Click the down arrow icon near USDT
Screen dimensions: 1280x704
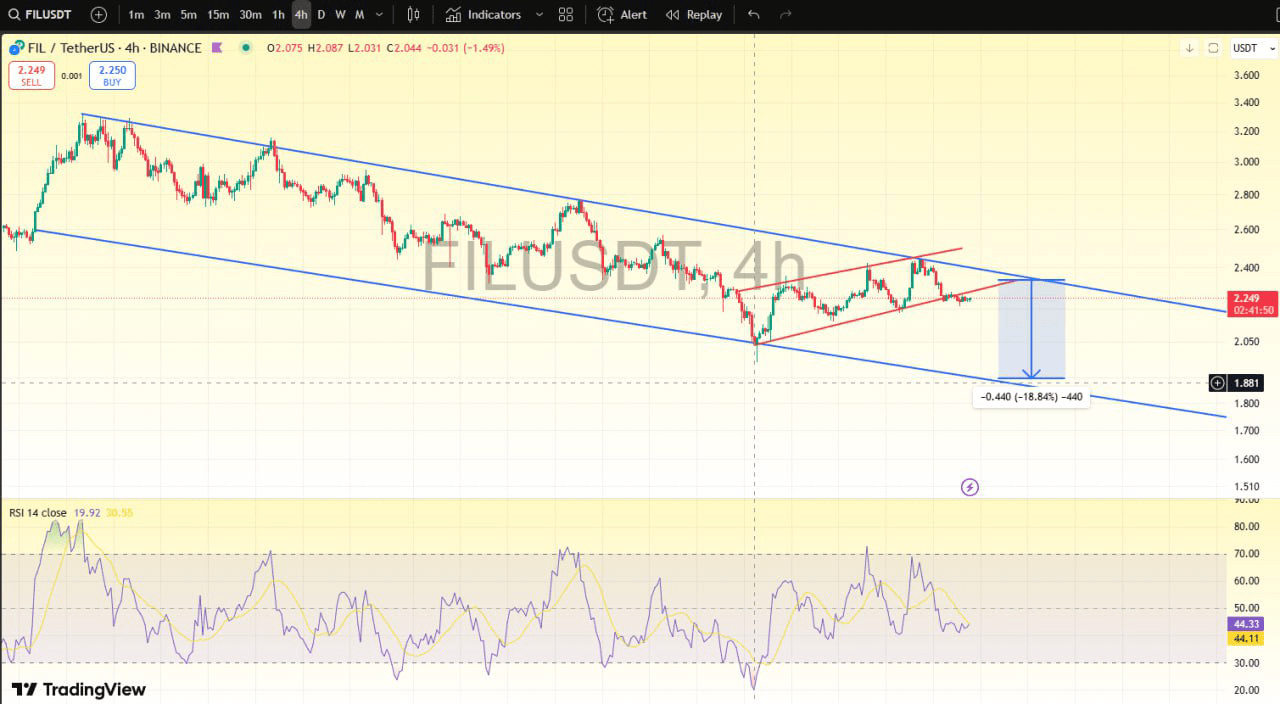tap(1190, 48)
